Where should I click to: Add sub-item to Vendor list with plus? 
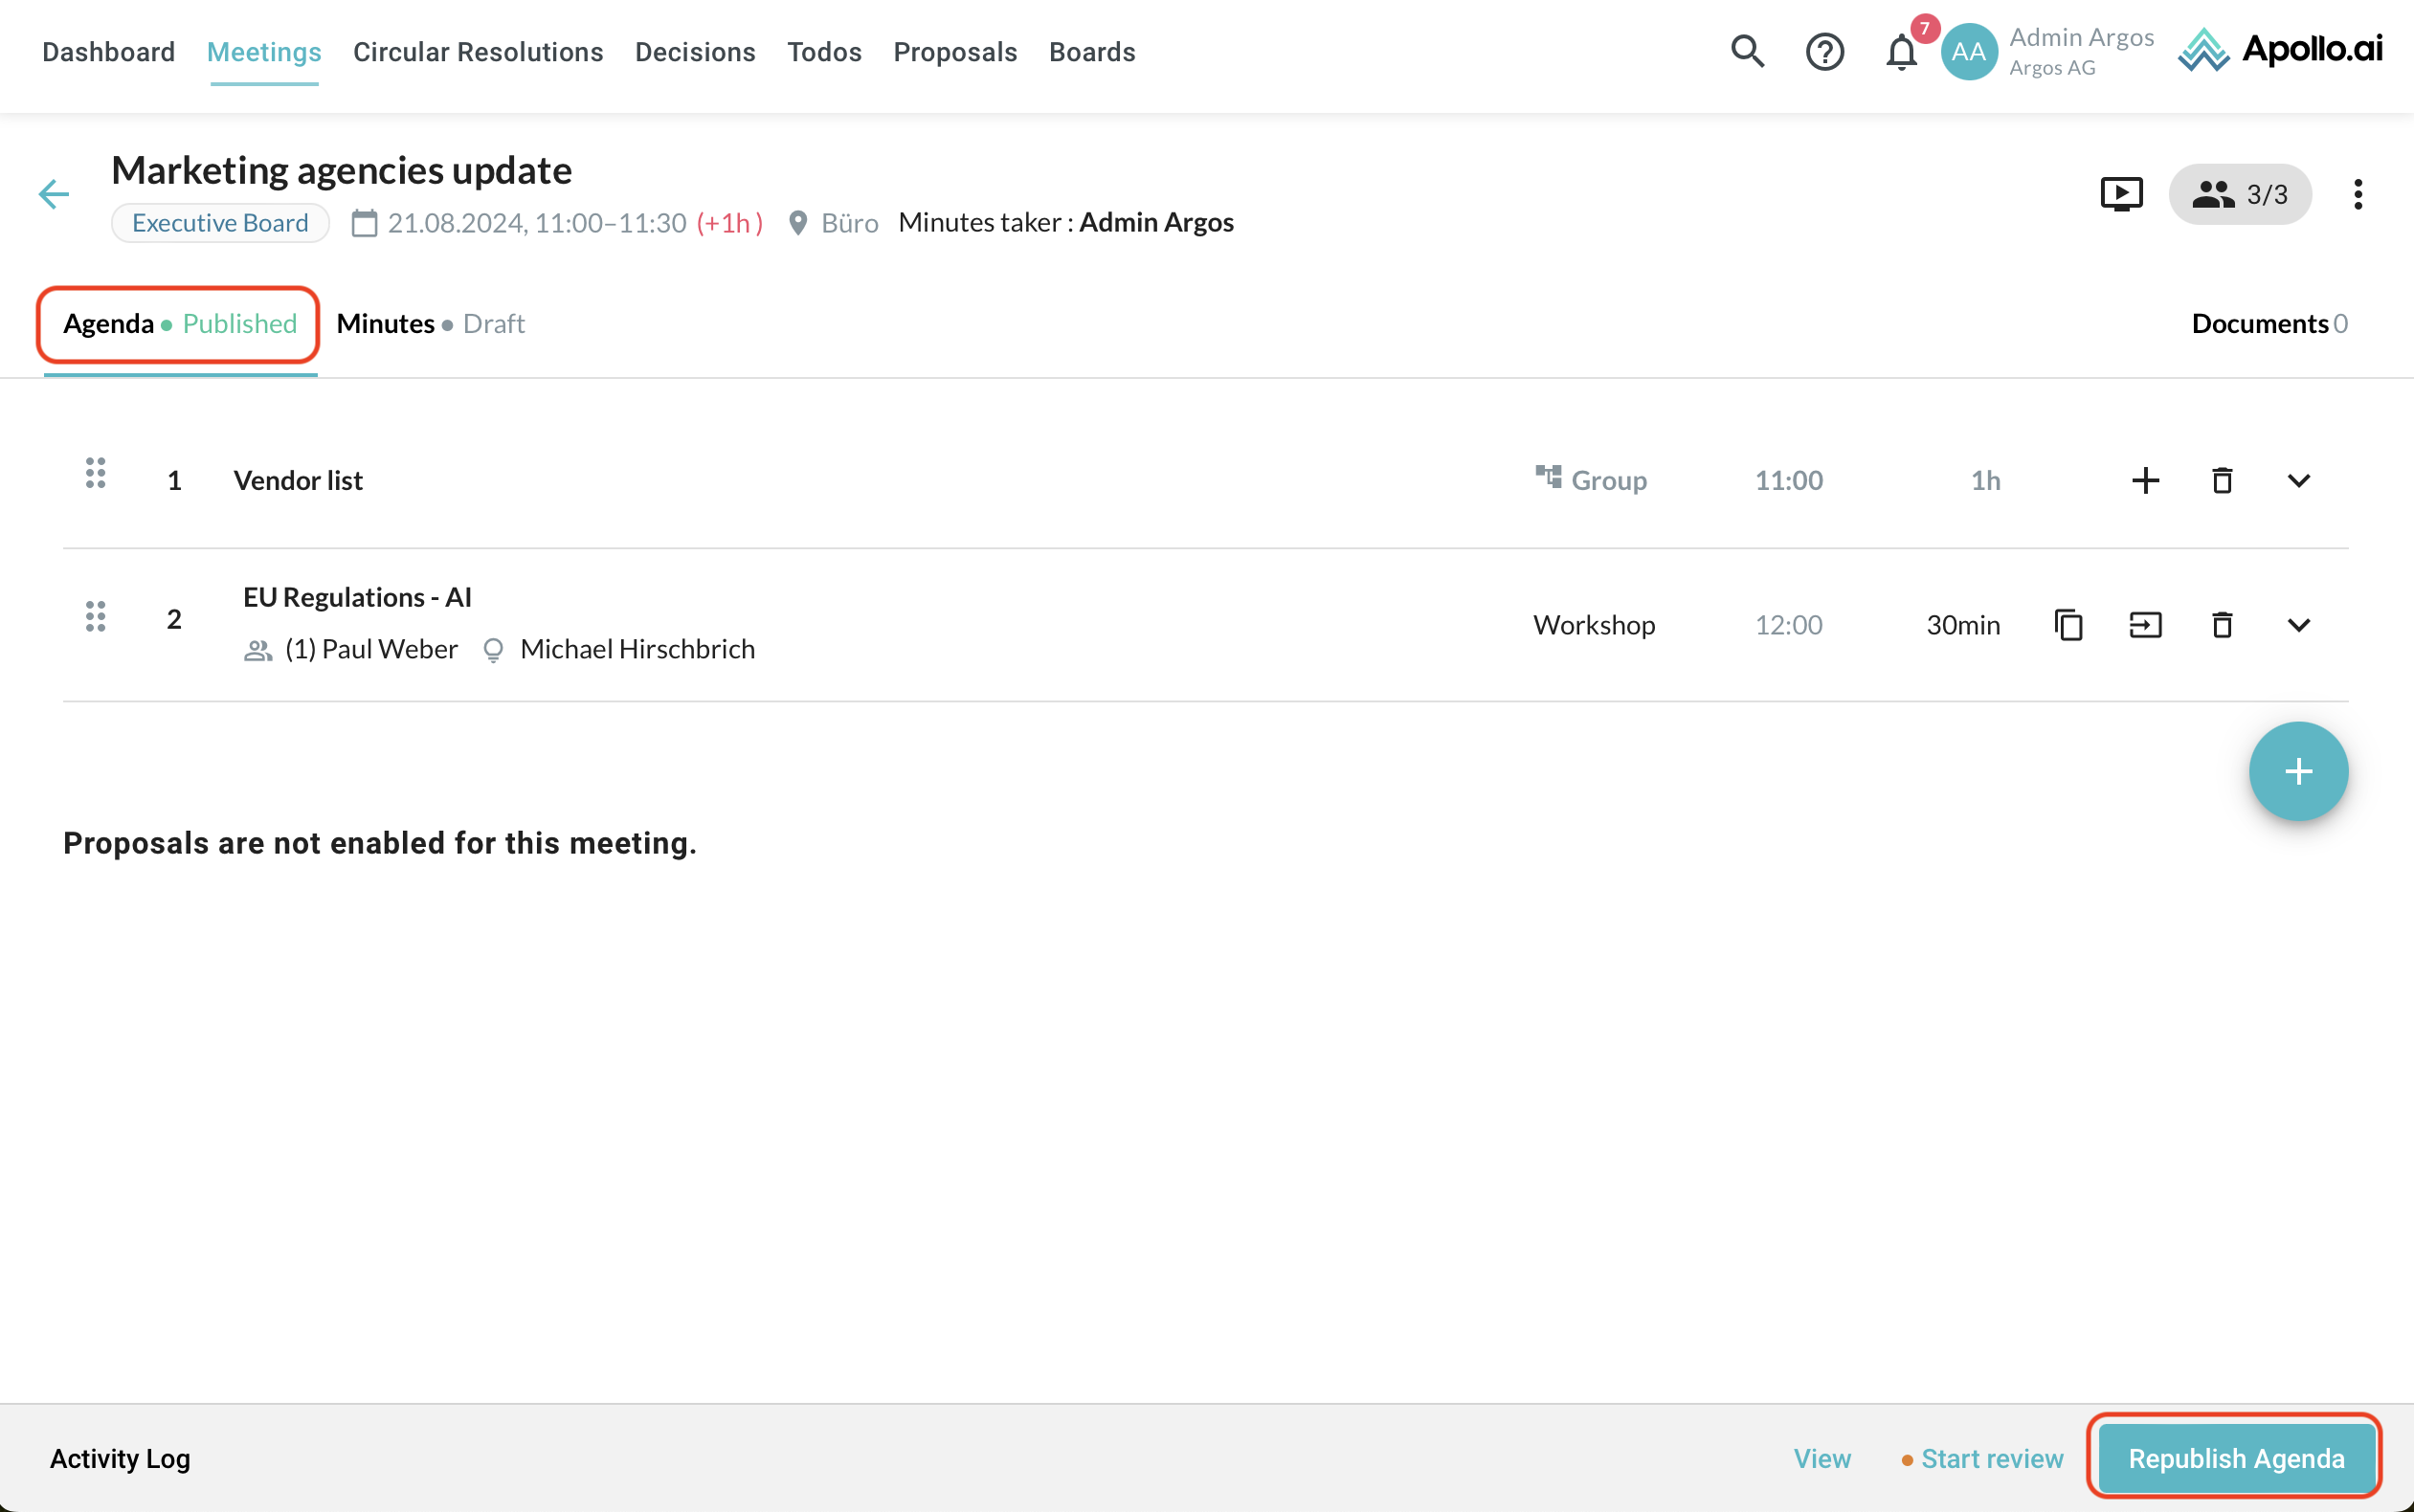coord(2145,481)
